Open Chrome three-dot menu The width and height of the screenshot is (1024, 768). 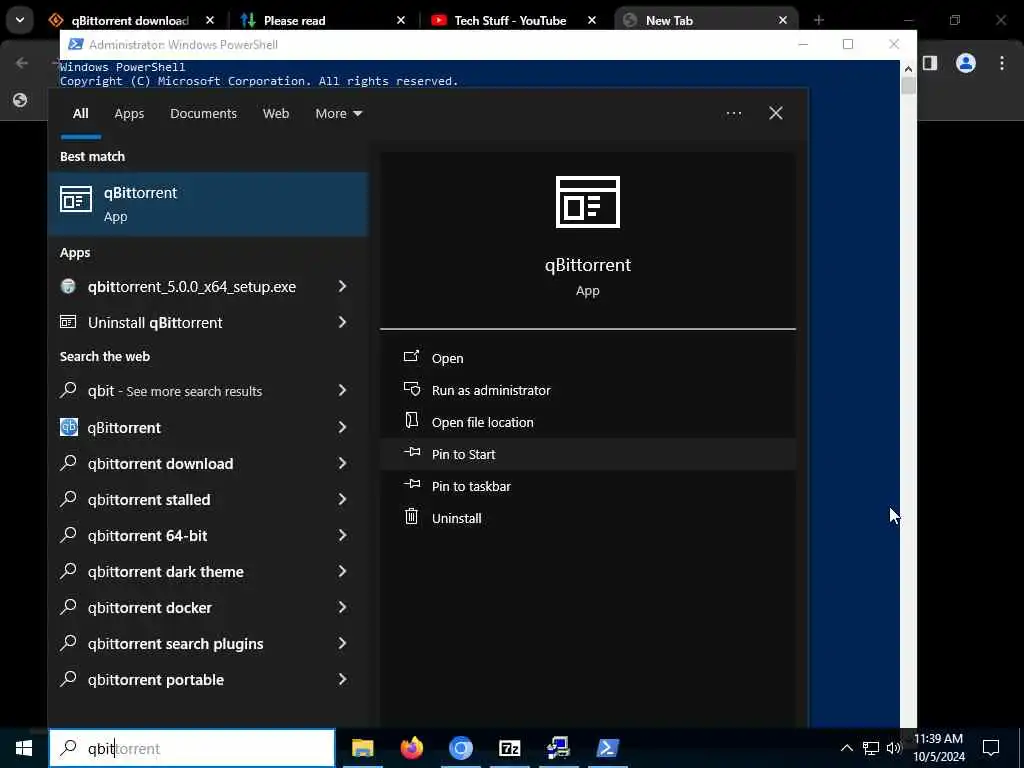(x=1002, y=63)
